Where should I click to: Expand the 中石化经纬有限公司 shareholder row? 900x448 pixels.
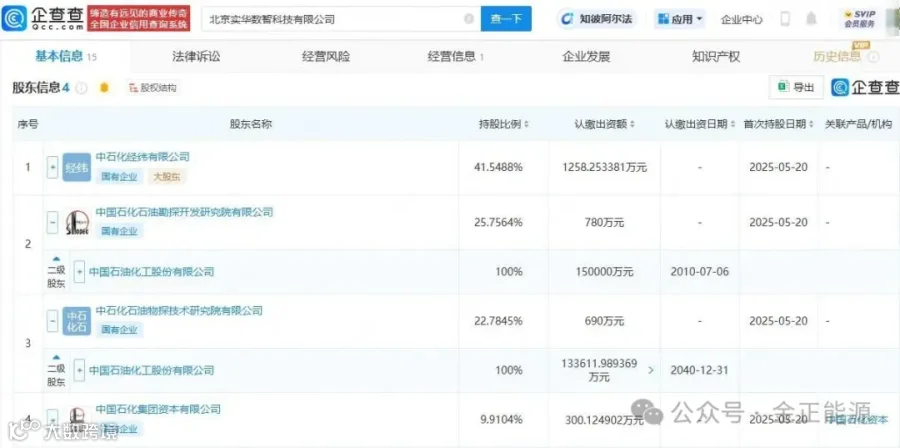tap(53, 167)
